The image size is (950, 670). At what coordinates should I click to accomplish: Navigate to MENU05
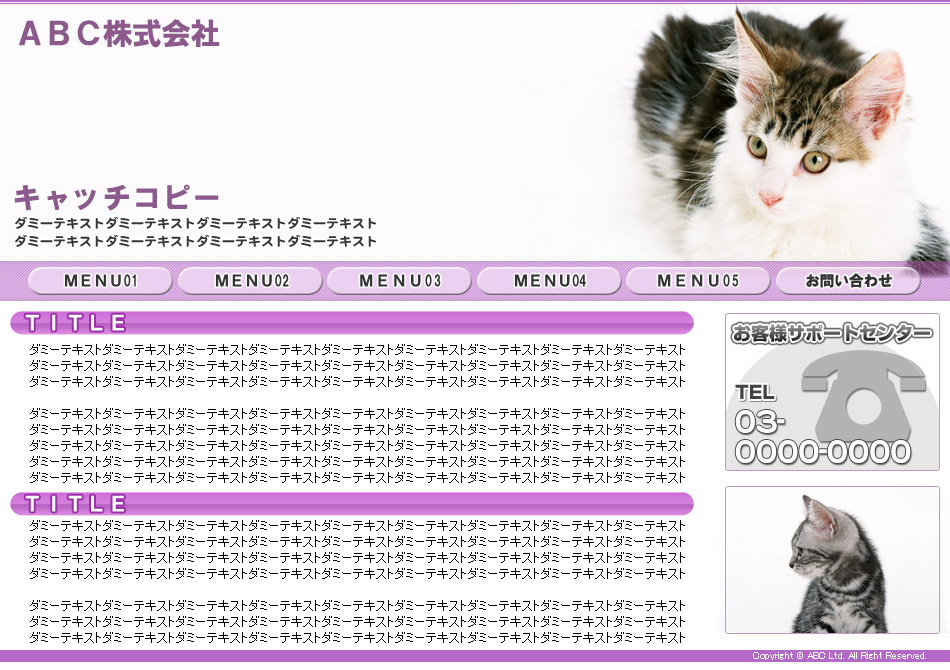[698, 281]
